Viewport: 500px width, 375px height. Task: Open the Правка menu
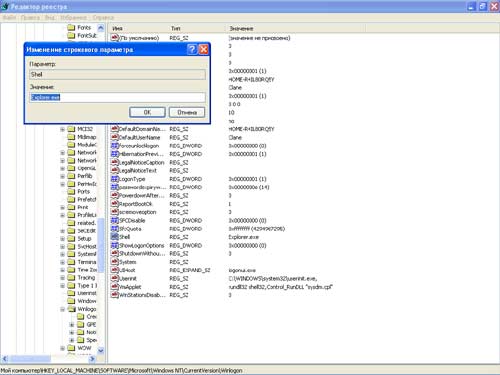tap(30, 17)
